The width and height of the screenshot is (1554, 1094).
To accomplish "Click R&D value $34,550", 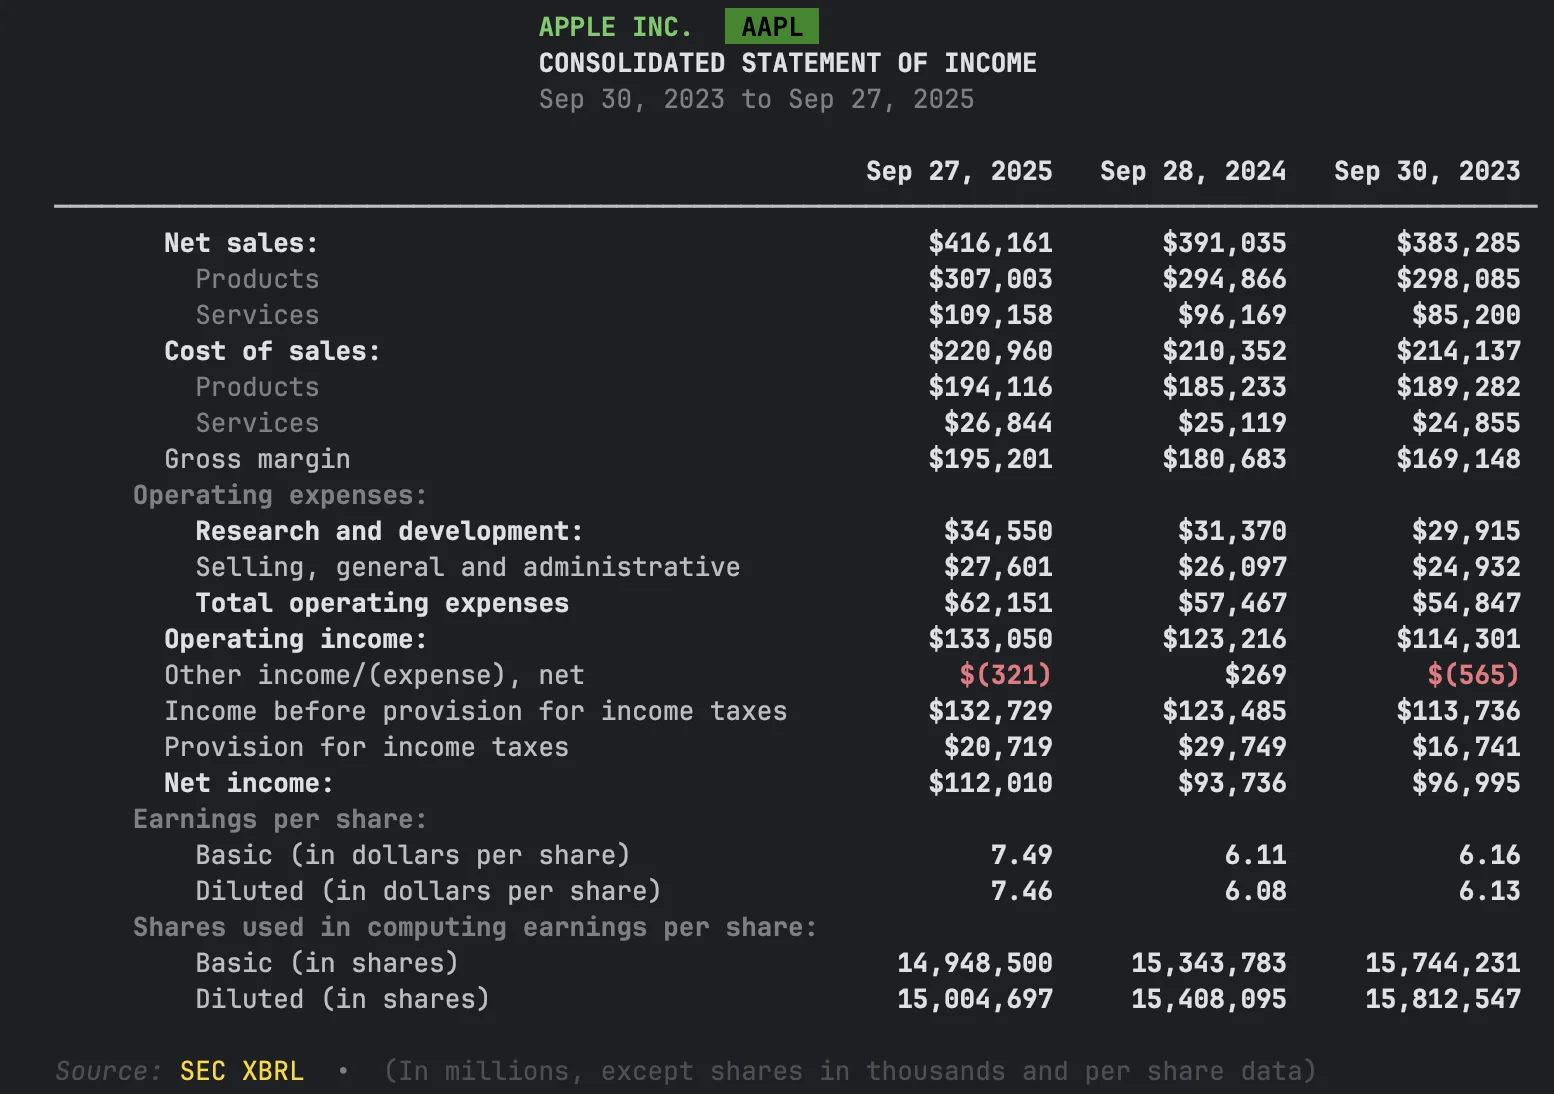I will click(998, 531).
